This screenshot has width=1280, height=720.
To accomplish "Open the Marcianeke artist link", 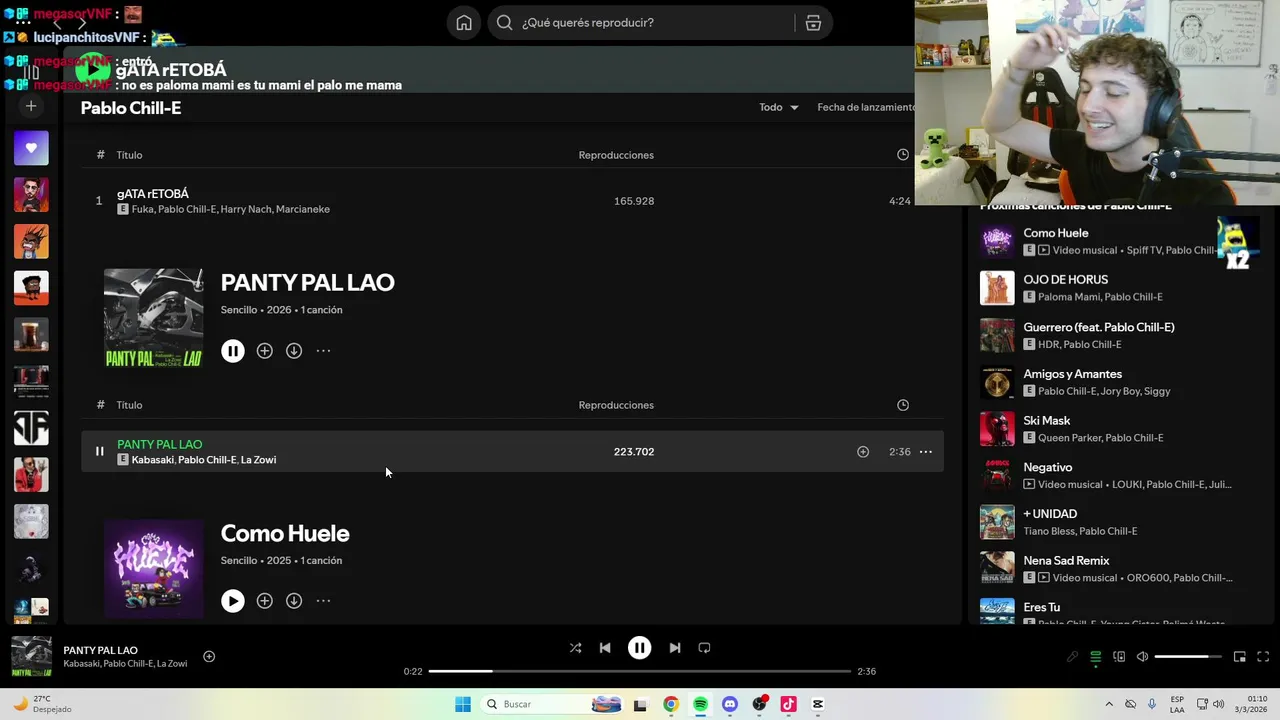I will [302, 210].
